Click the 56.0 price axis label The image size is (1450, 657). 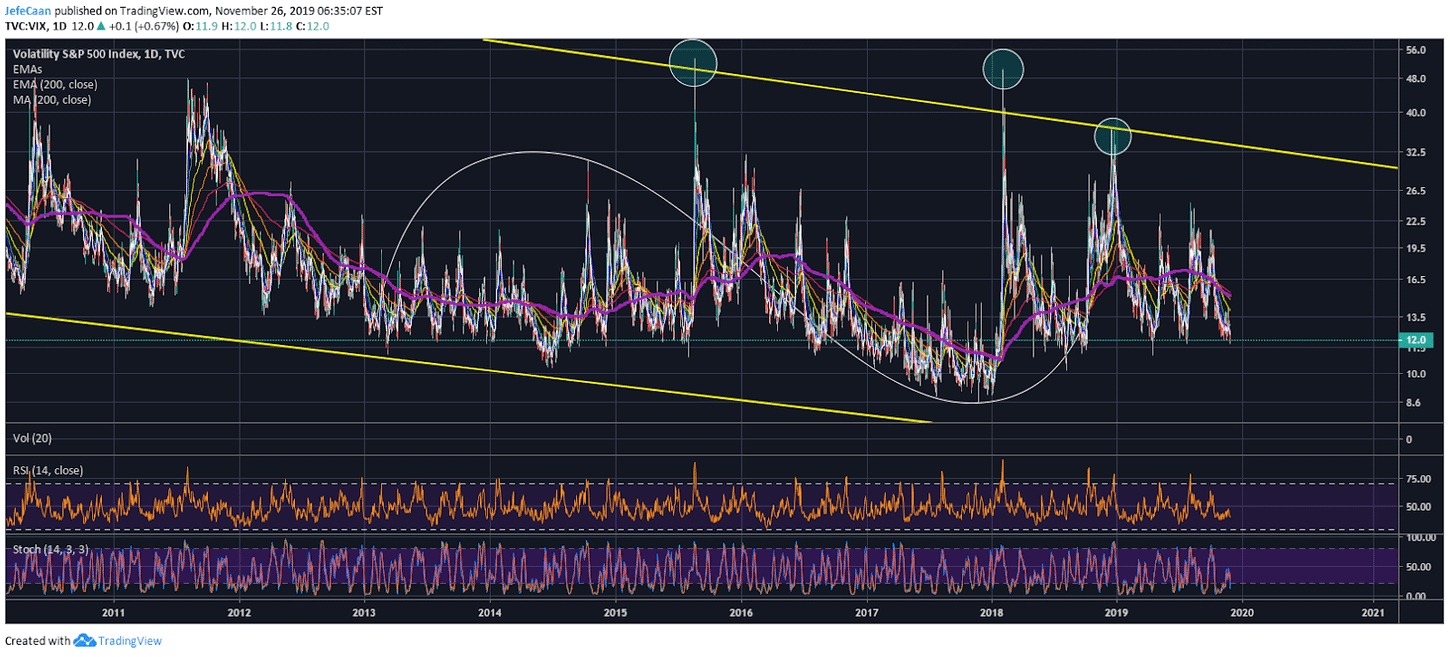(1415, 50)
